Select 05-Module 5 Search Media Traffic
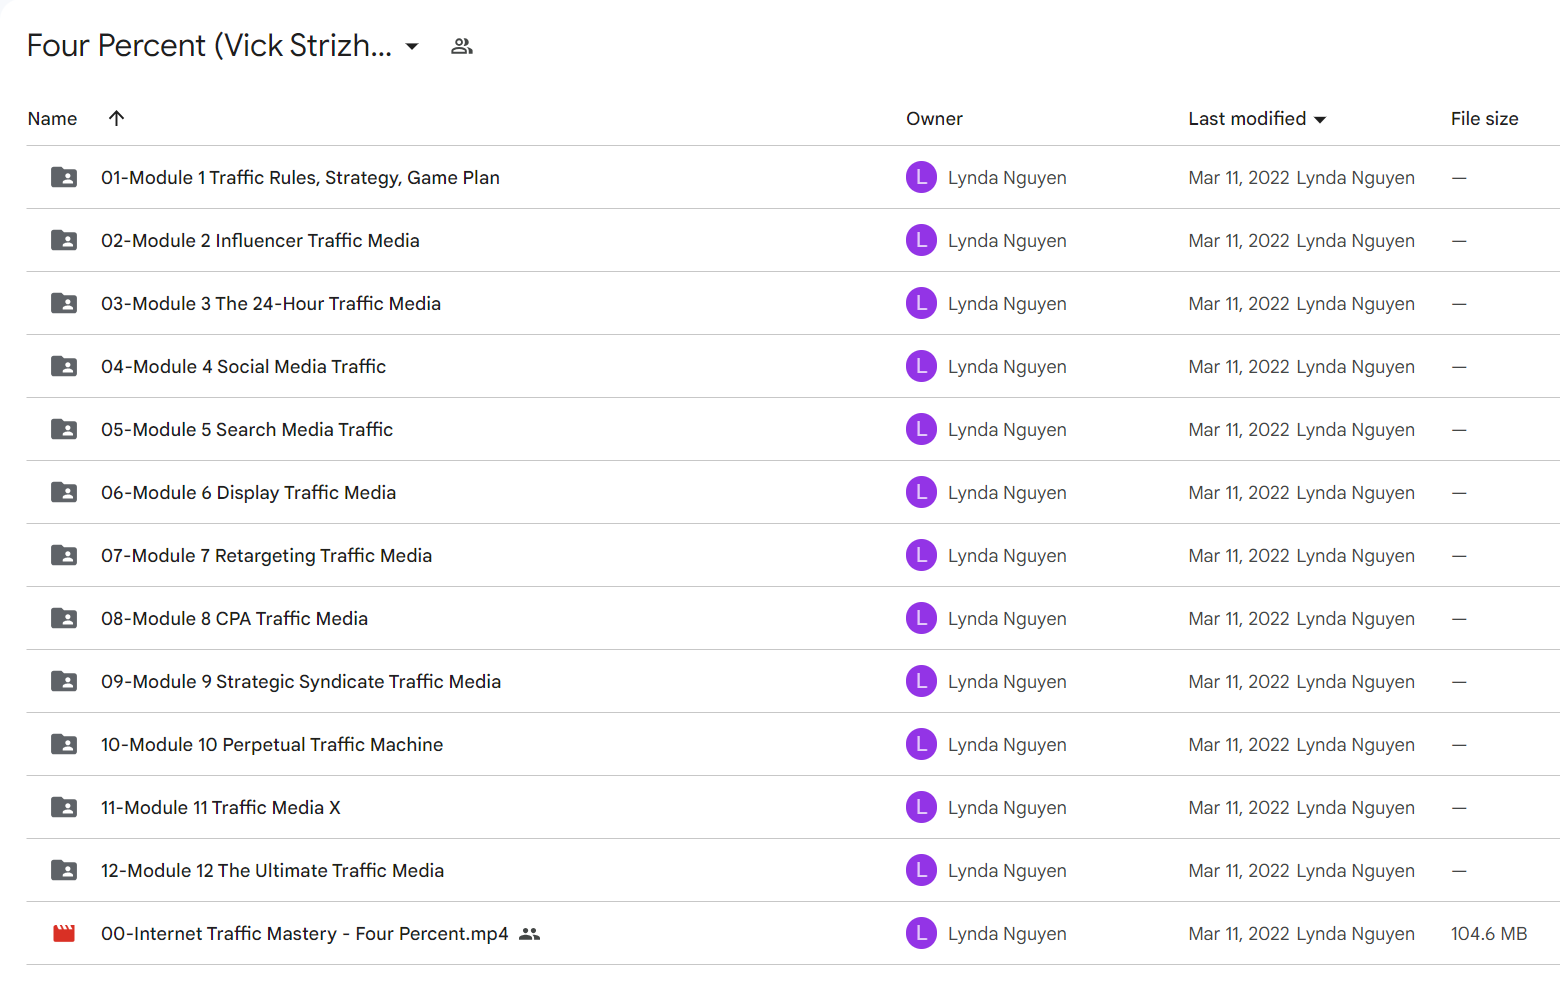The height and width of the screenshot is (996, 1560). pyautogui.click(x=247, y=430)
